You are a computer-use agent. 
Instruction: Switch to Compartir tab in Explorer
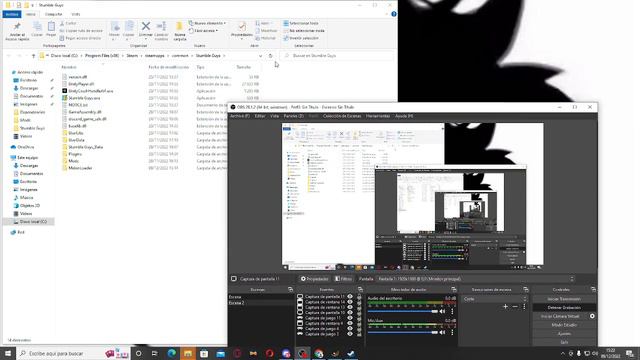click(53, 14)
